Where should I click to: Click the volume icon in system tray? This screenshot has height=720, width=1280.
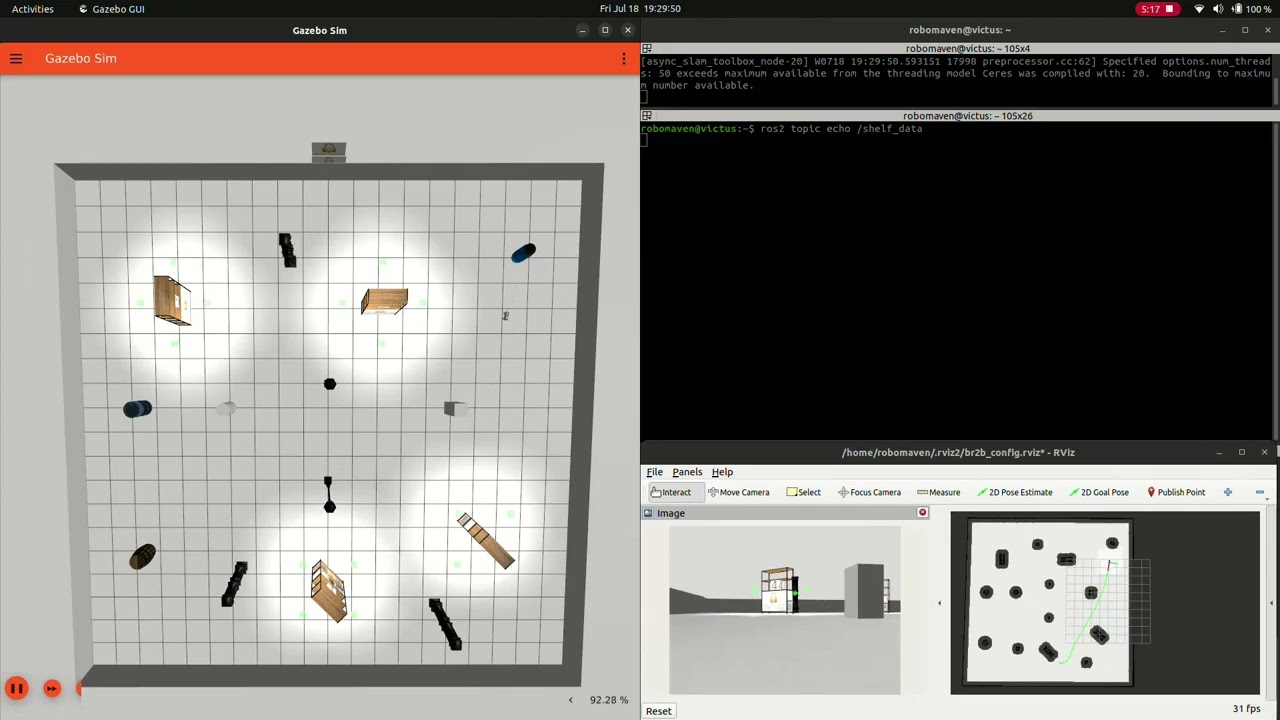pyautogui.click(x=1218, y=9)
